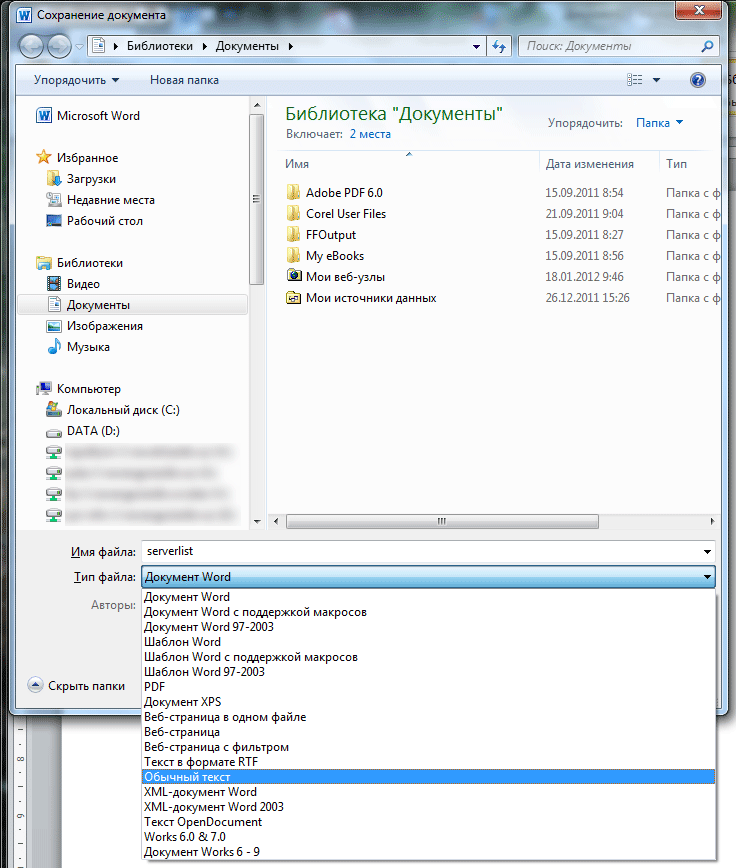The width and height of the screenshot is (736, 868).
Task: Choose Веб-страница с фильтром file type
Action: tap(428, 747)
